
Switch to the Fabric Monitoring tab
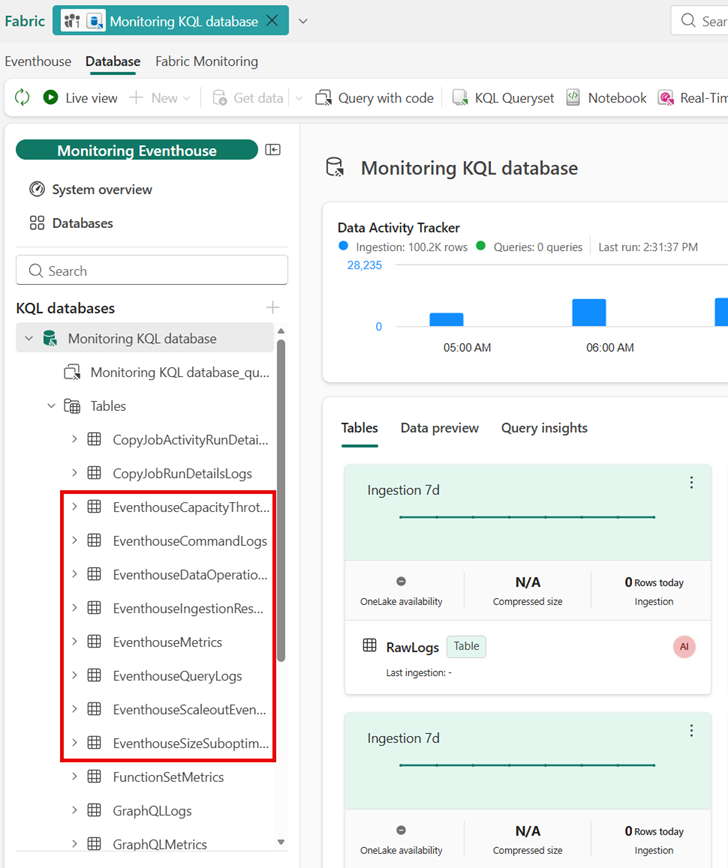206,61
